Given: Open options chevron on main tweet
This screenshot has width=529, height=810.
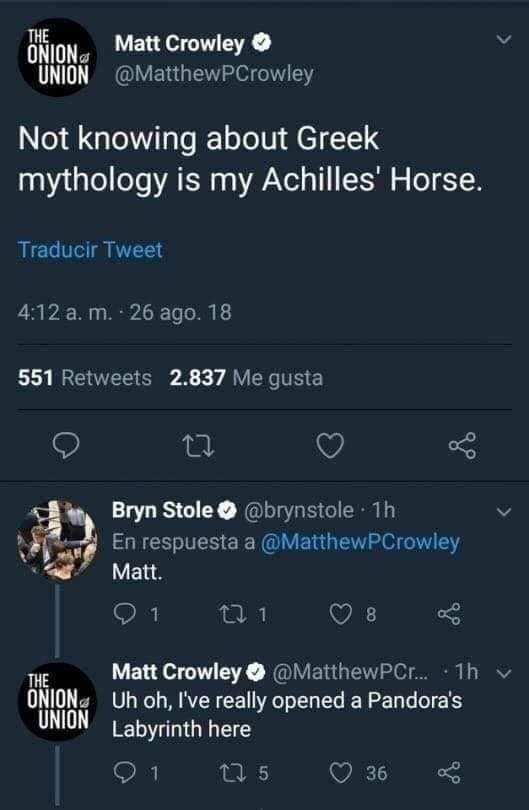Looking at the screenshot, I should point(504,40).
